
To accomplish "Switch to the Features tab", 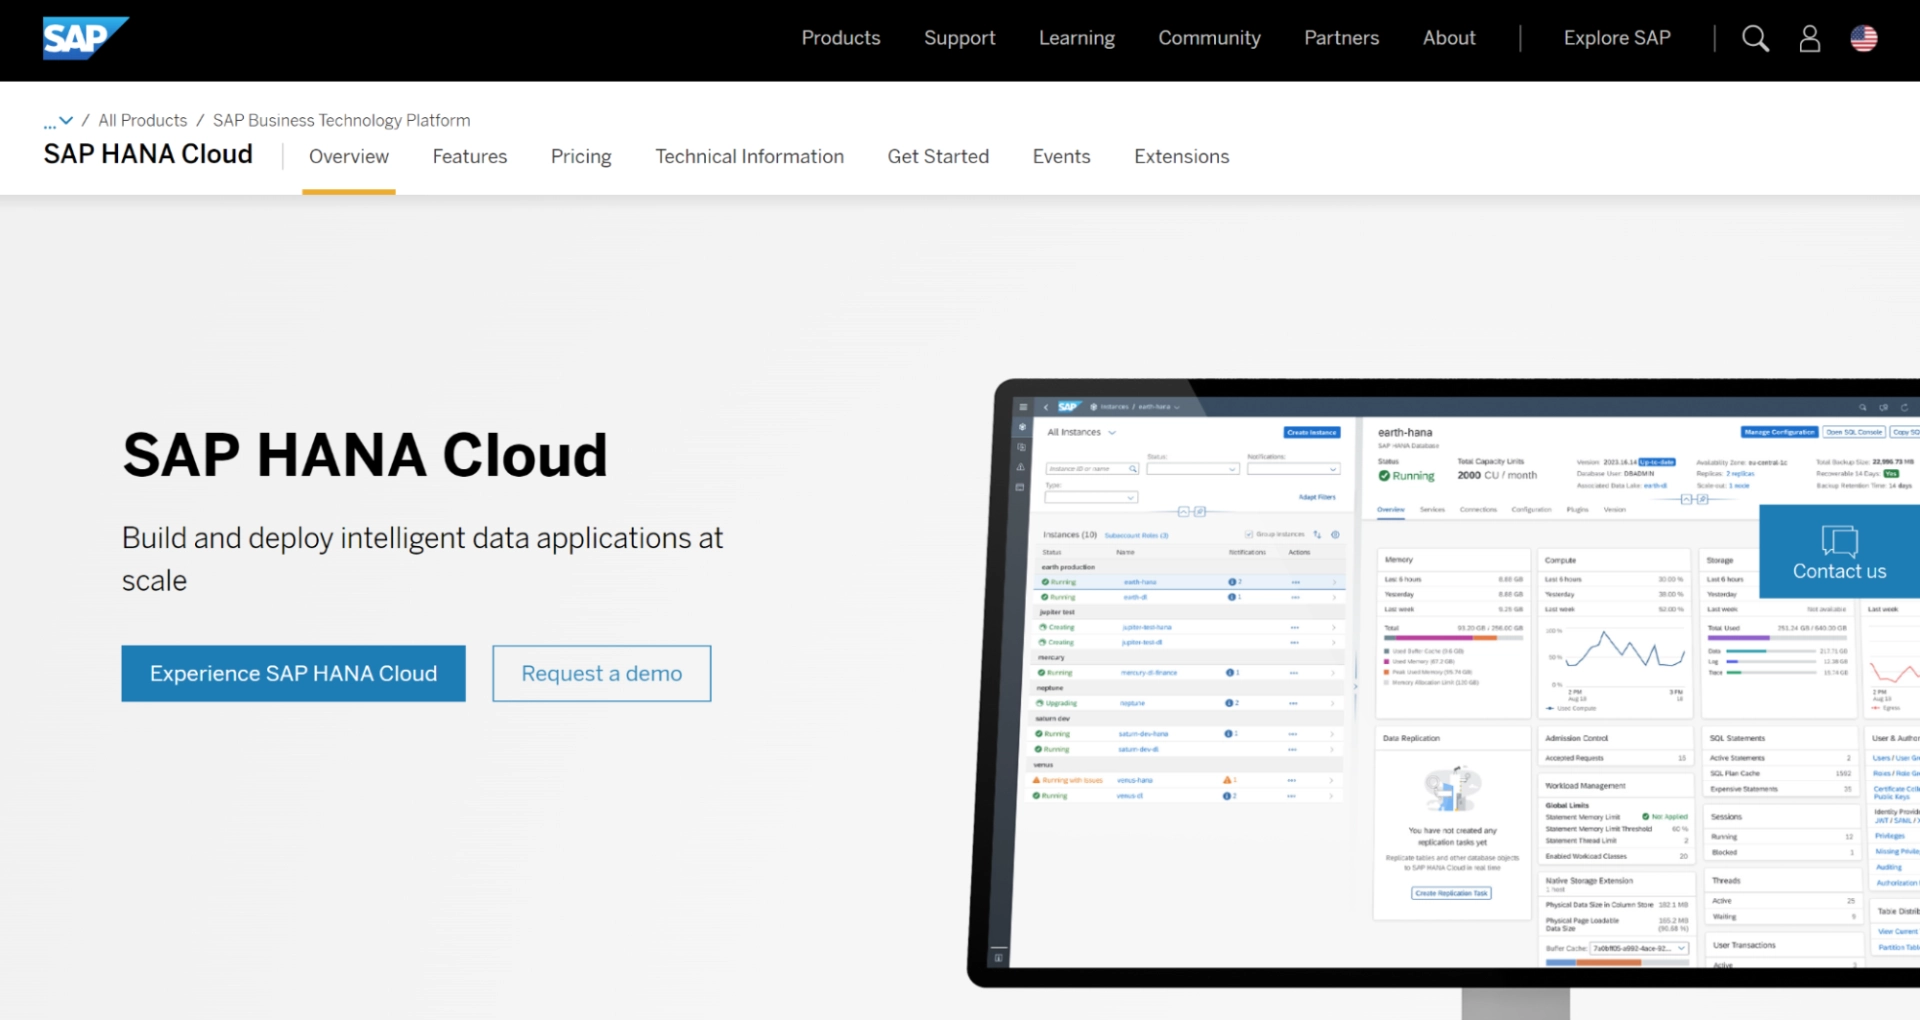I will point(469,157).
